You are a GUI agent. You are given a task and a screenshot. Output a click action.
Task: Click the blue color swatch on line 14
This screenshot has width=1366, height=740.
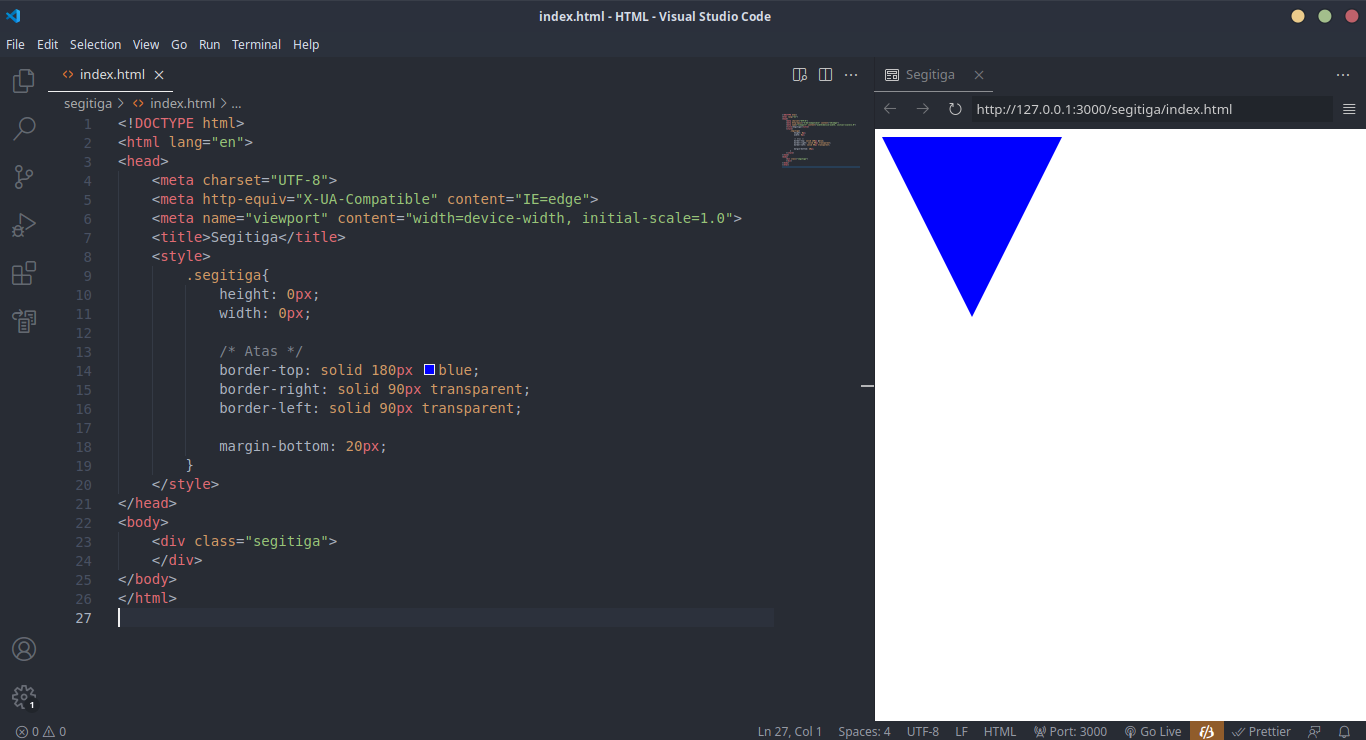pos(429,370)
